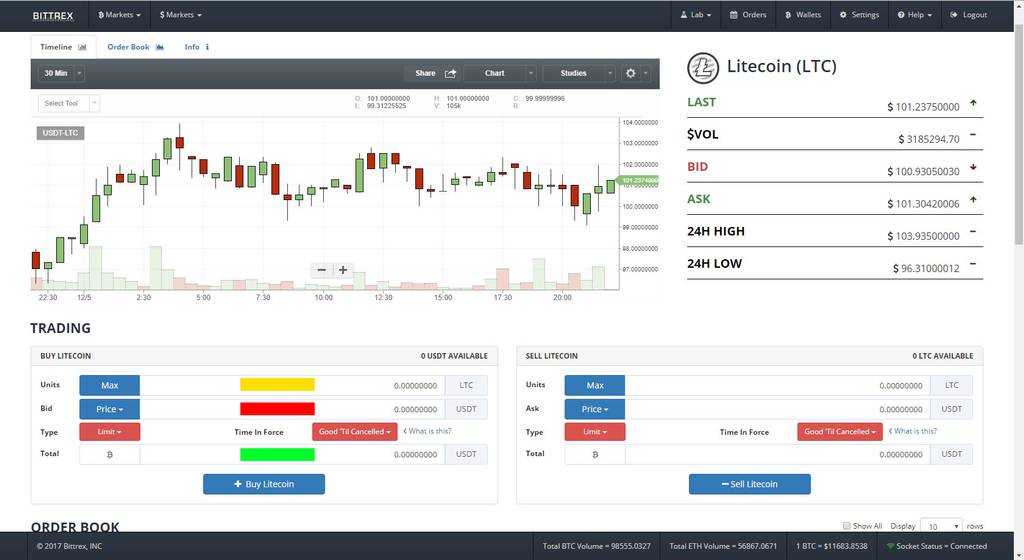Open Good 'Til Cancelled dropdown in Buy panel
Image resolution: width=1024 pixels, height=560 pixels.
[355, 431]
